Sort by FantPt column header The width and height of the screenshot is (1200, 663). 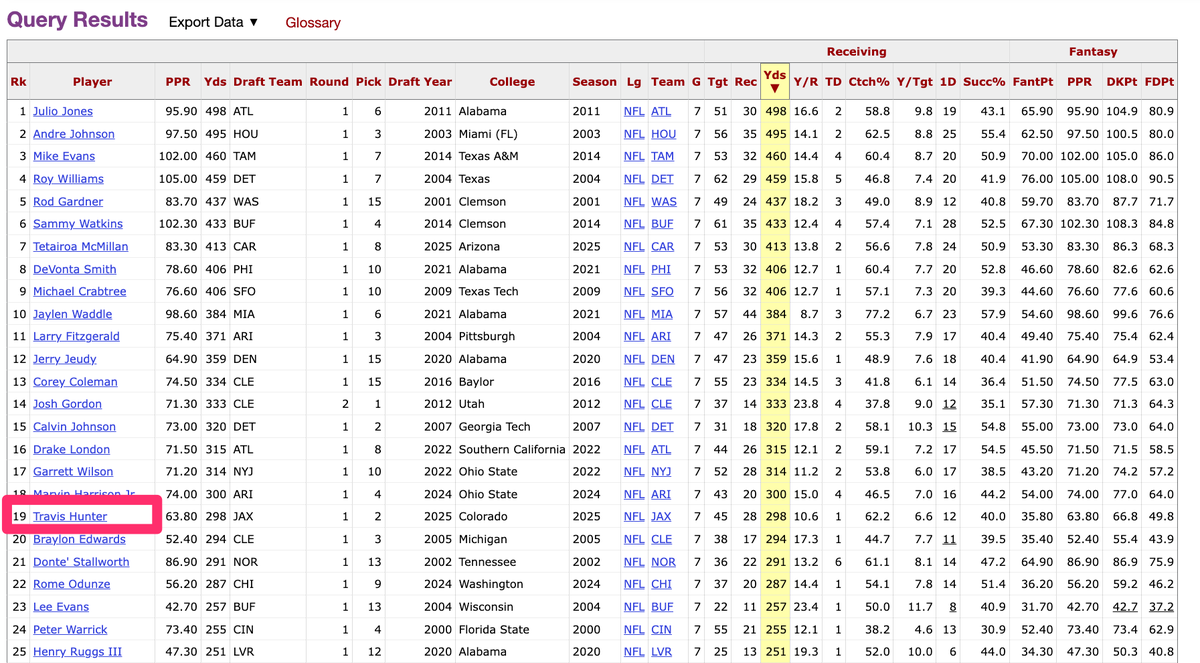1033,82
